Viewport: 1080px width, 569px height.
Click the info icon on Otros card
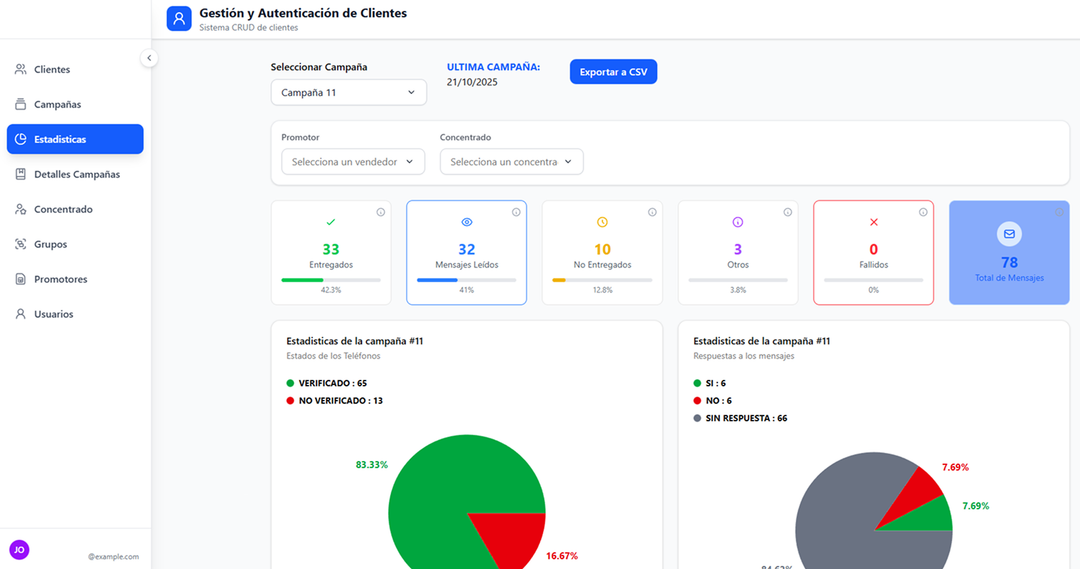[787, 212]
